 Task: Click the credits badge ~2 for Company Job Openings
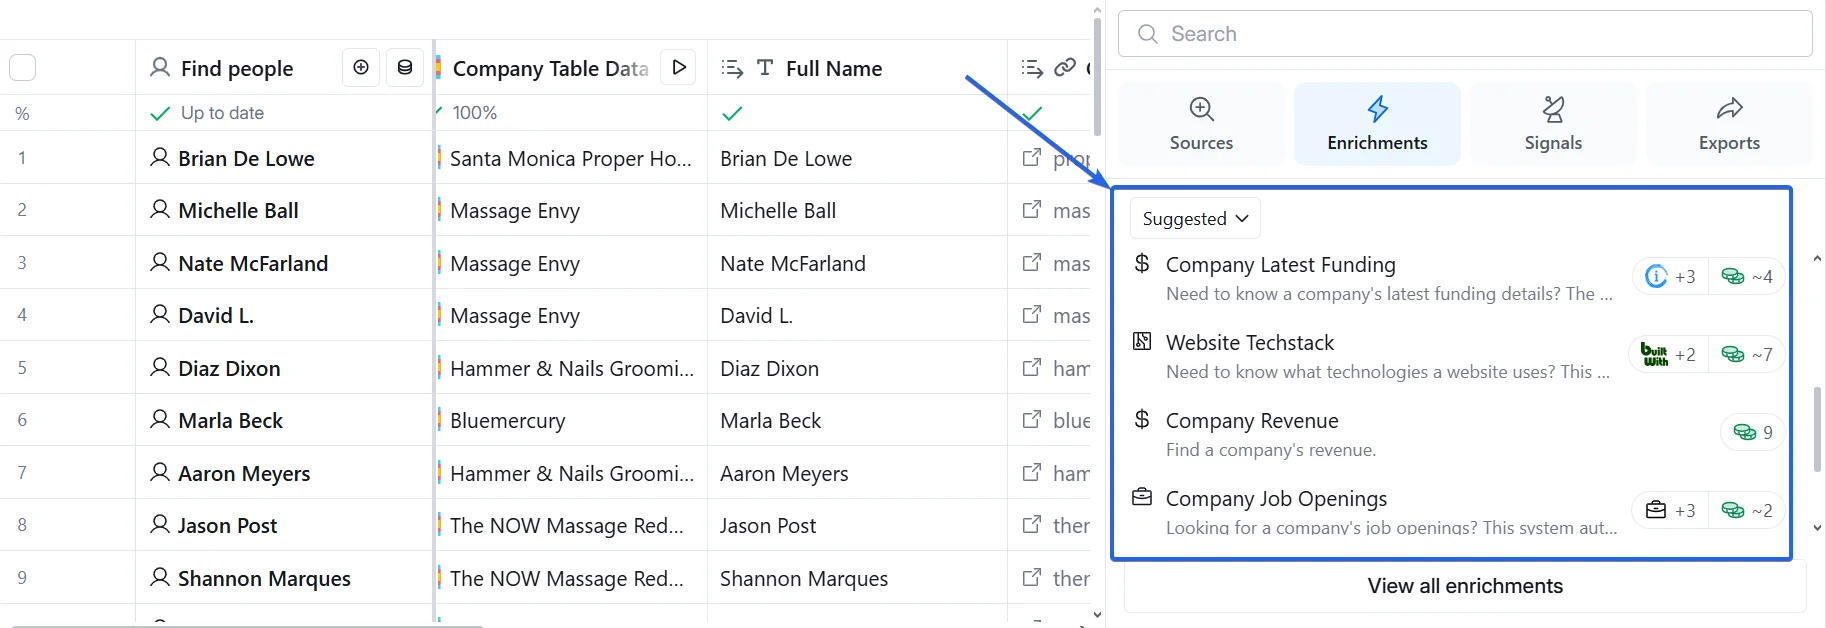click(1746, 510)
